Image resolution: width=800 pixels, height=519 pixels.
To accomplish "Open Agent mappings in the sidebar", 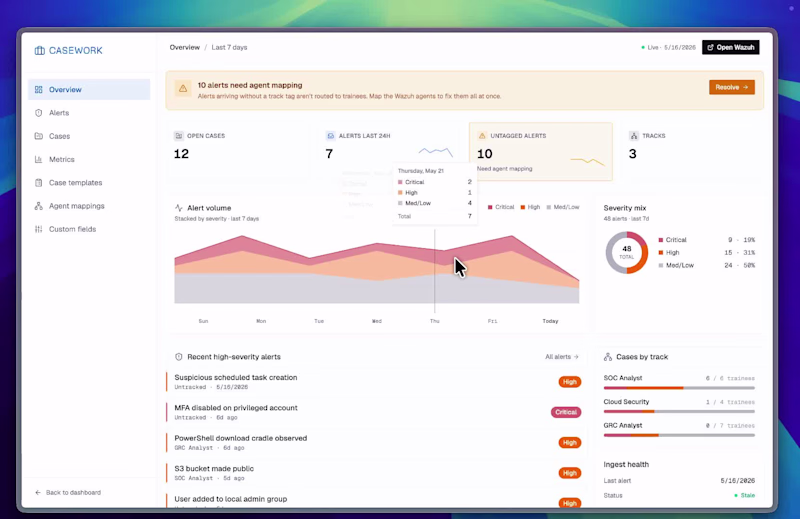I will click(x=89, y=206).
